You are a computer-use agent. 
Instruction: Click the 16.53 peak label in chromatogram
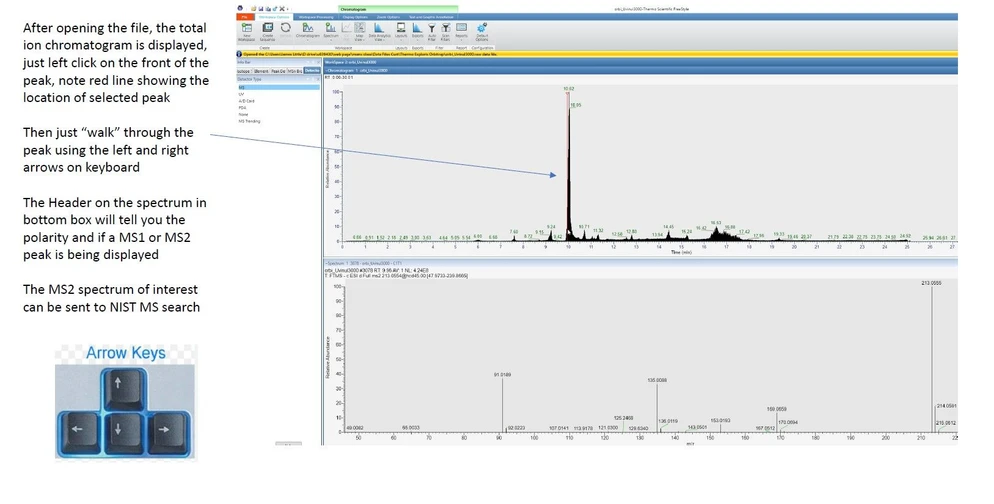coord(716,223)
